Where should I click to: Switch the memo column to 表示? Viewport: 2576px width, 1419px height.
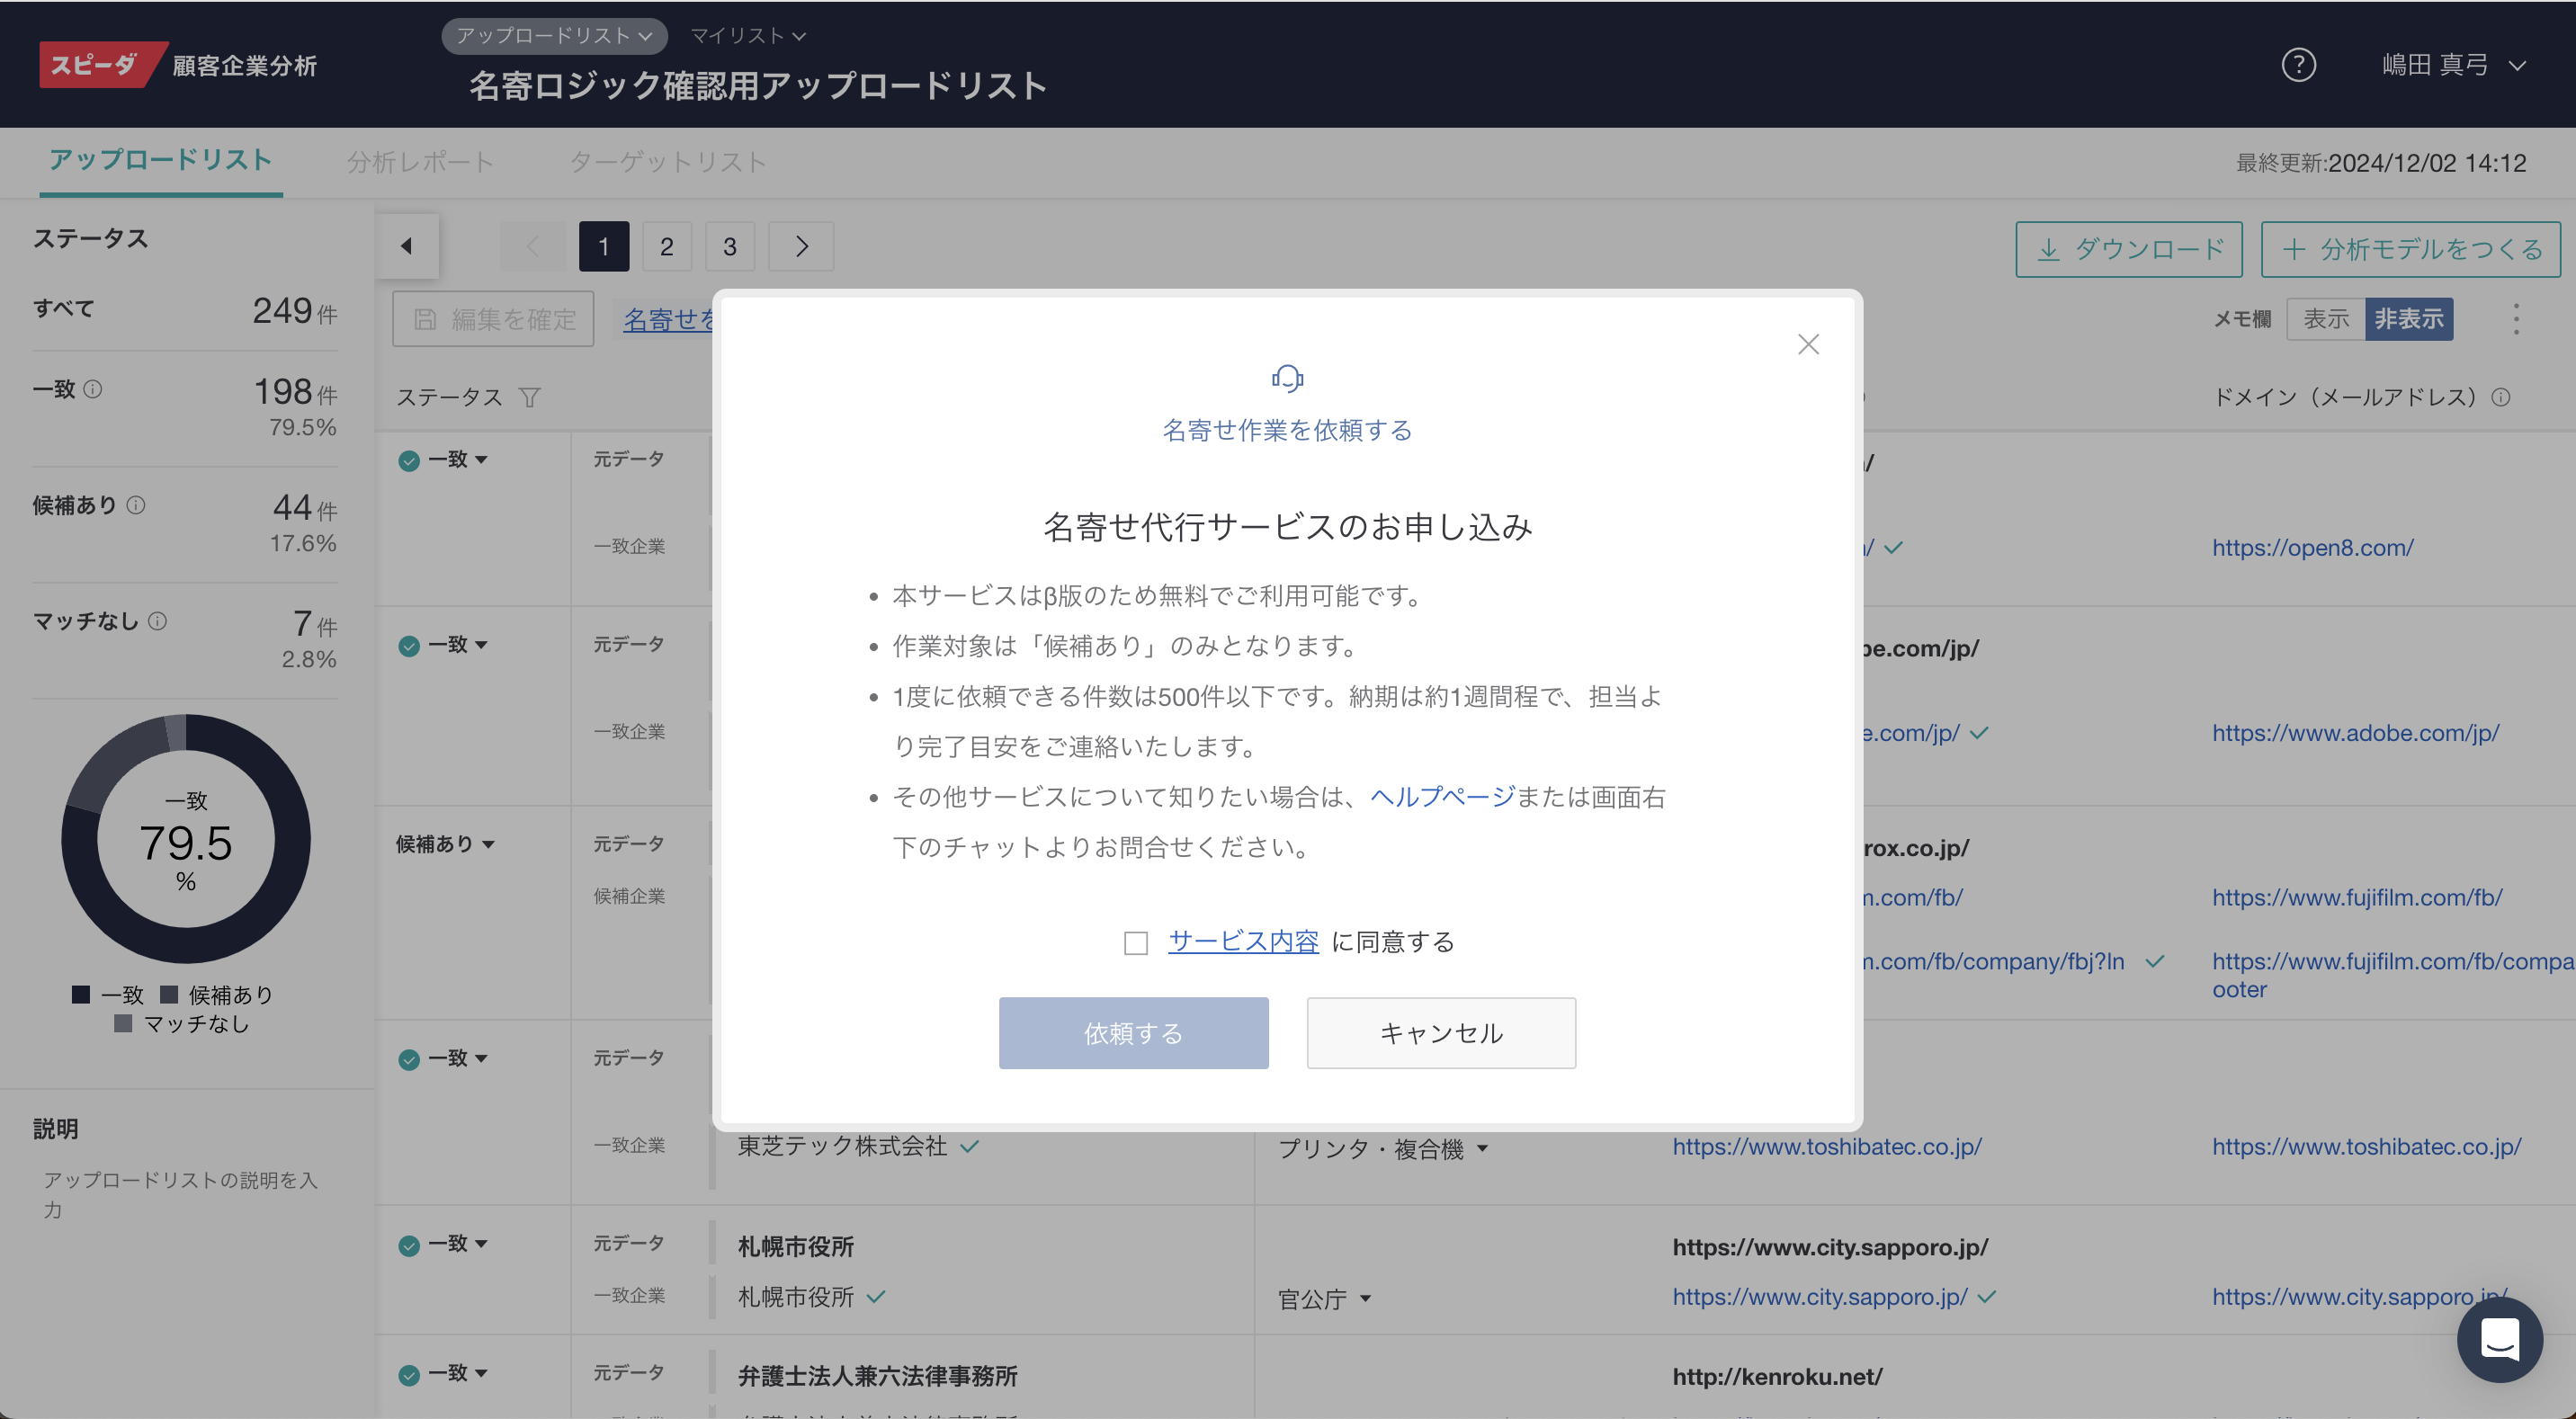(2325, 319)
